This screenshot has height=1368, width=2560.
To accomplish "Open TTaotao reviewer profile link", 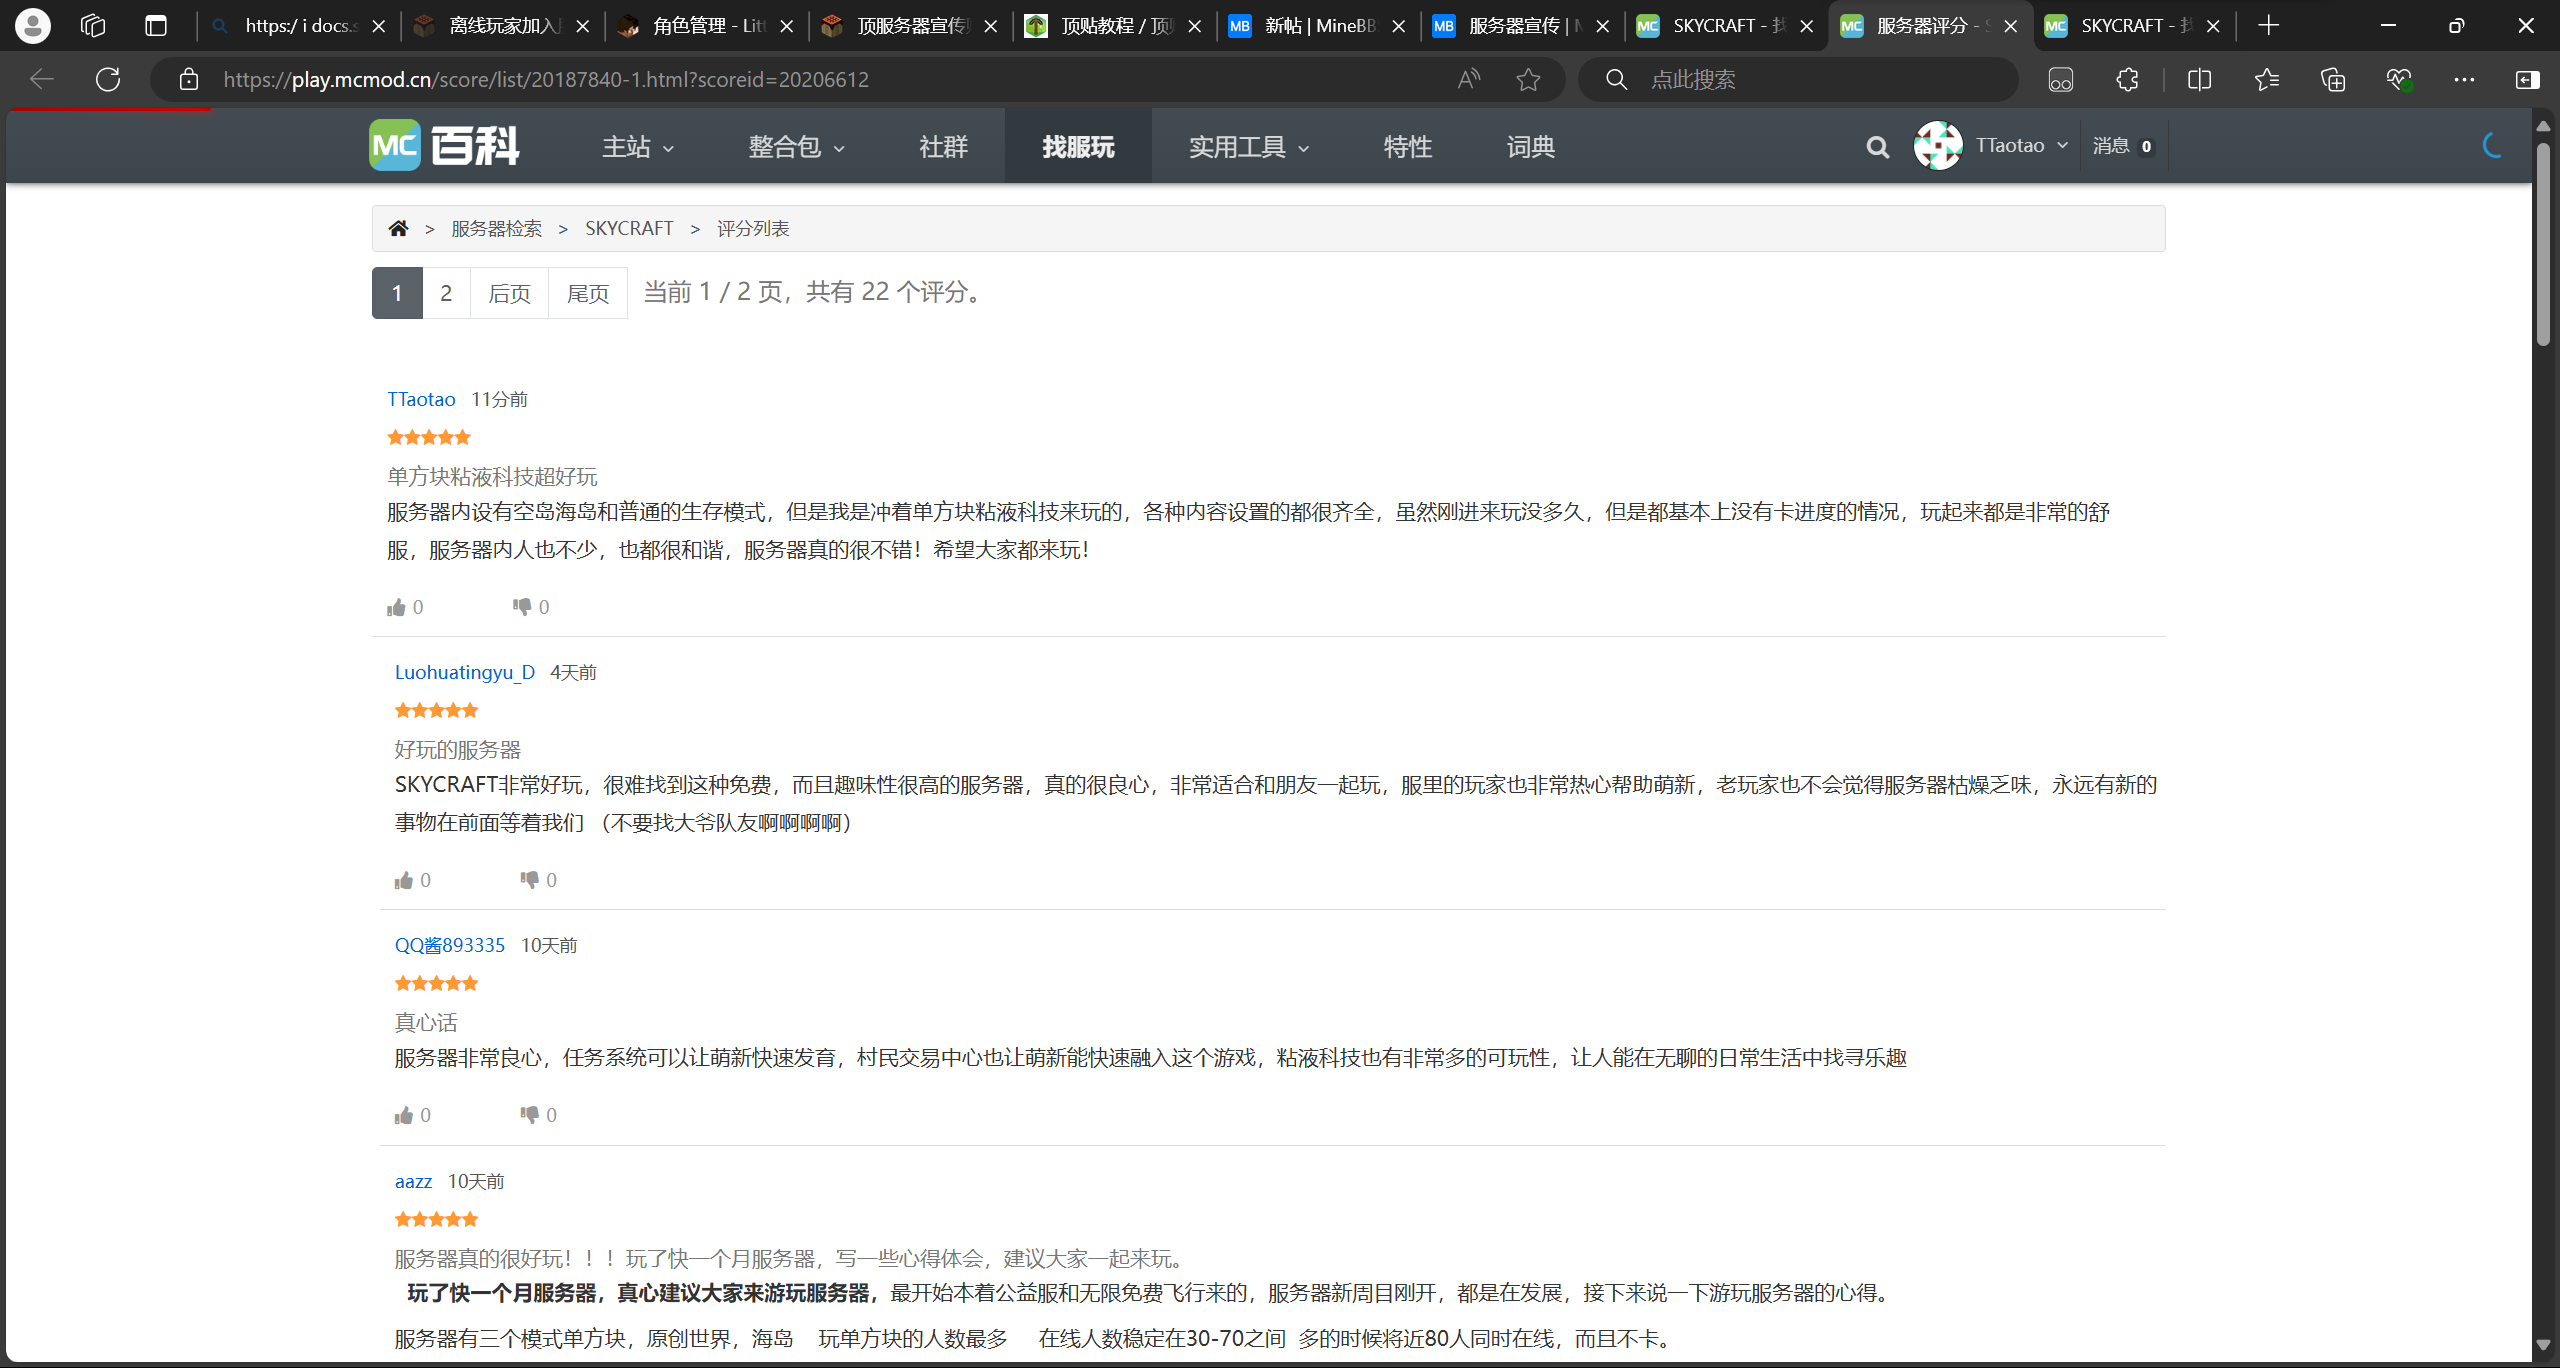I will [421, 399].
